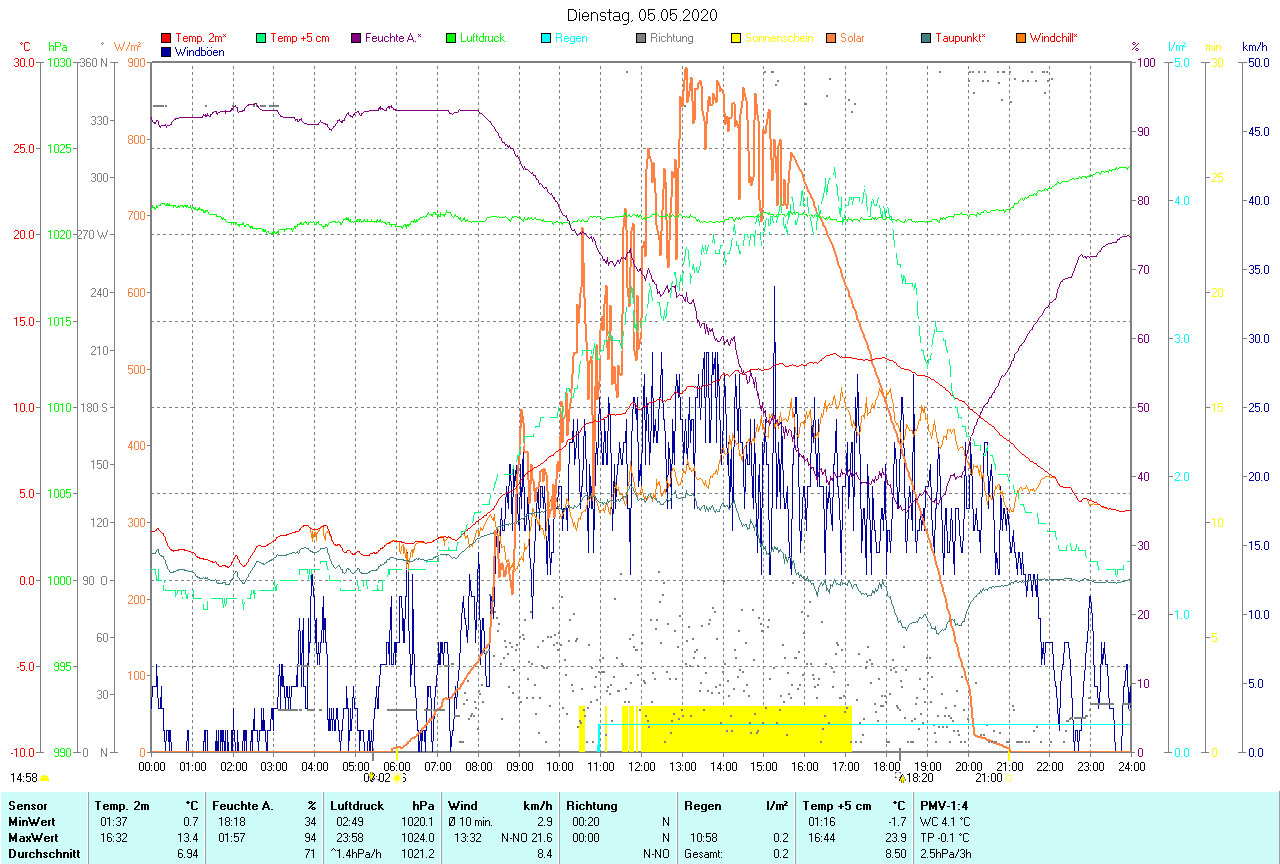
Task: Click the chart title Dienstag, 05.05.2020
Action: tap(642, 15)
